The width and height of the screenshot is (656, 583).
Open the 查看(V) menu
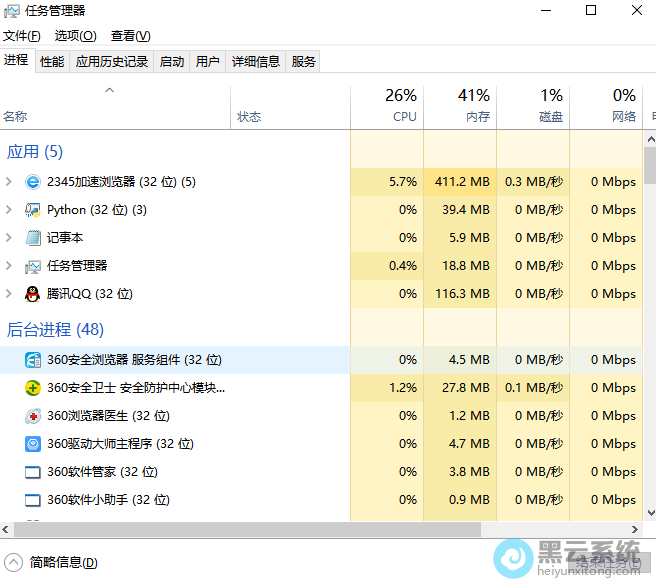[x=130, y=36]
